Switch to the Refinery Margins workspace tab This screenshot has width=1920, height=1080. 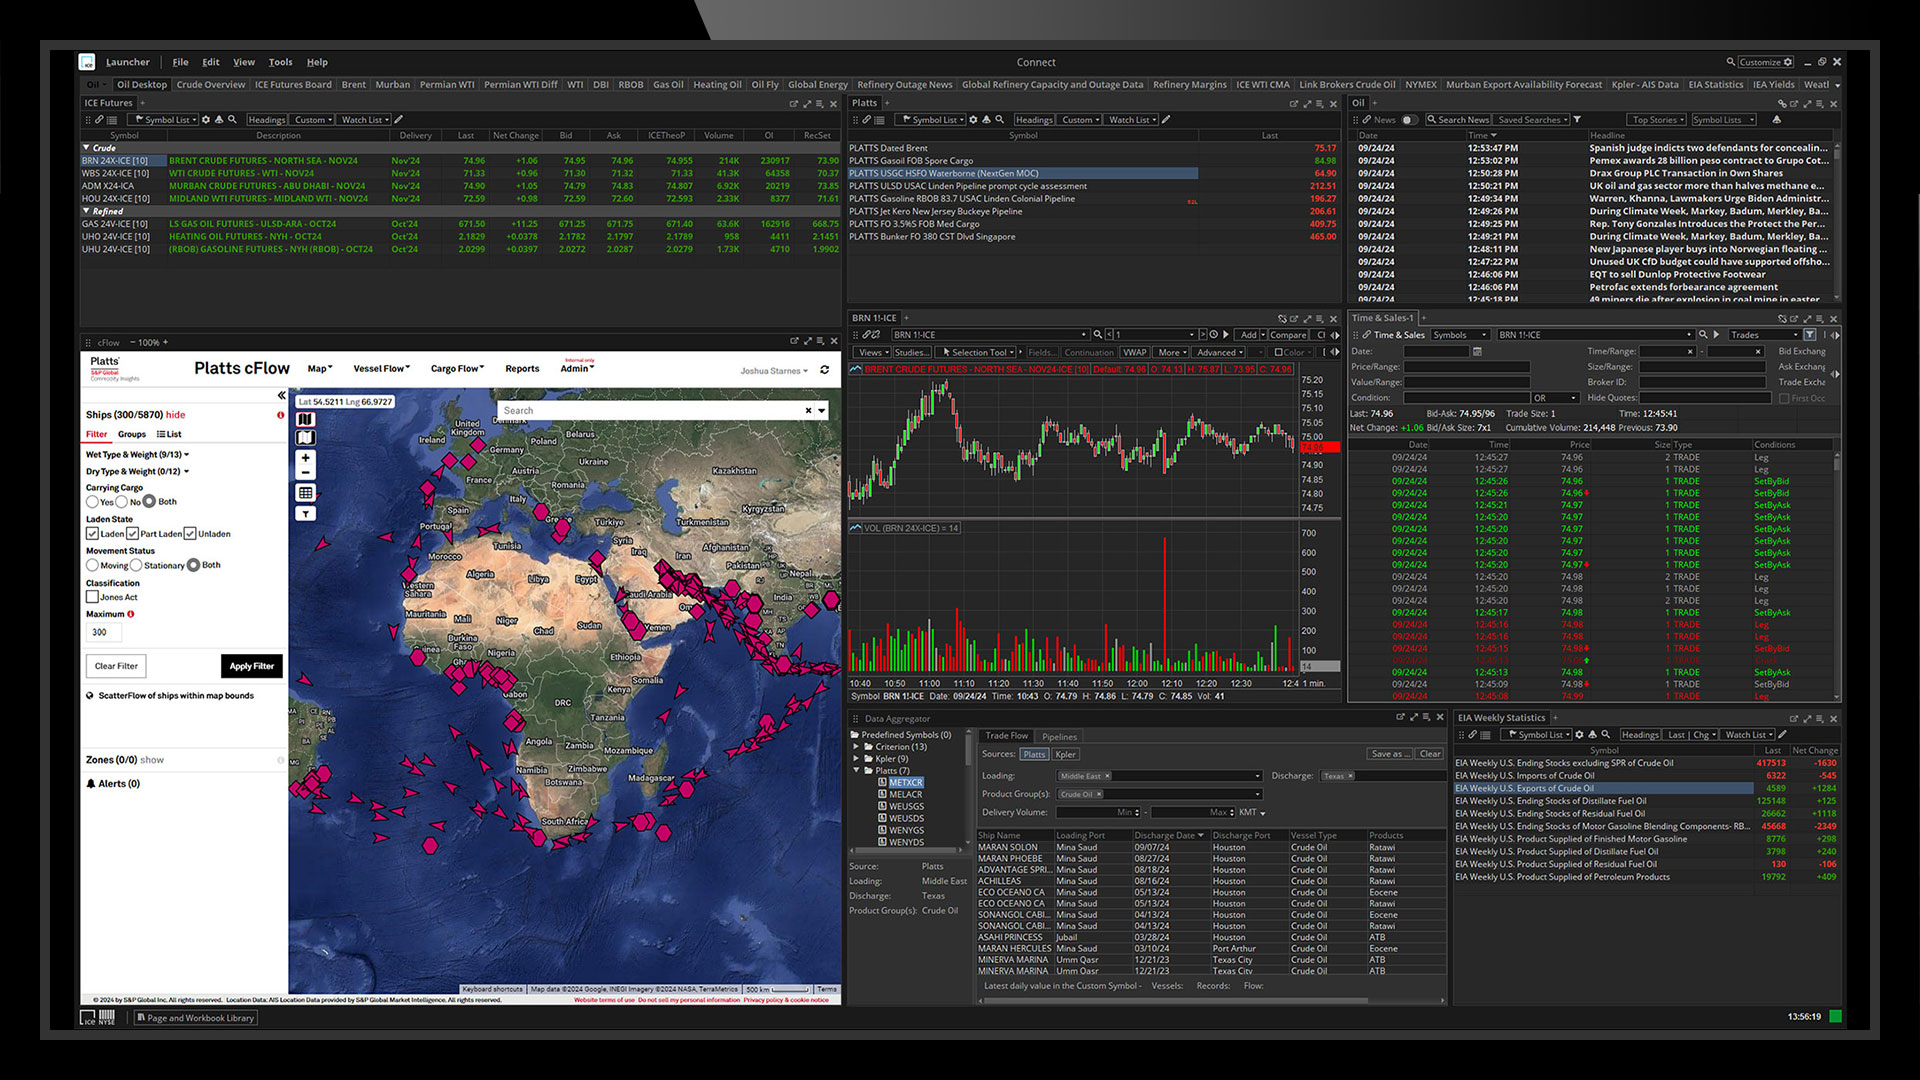coord(1189,85)
